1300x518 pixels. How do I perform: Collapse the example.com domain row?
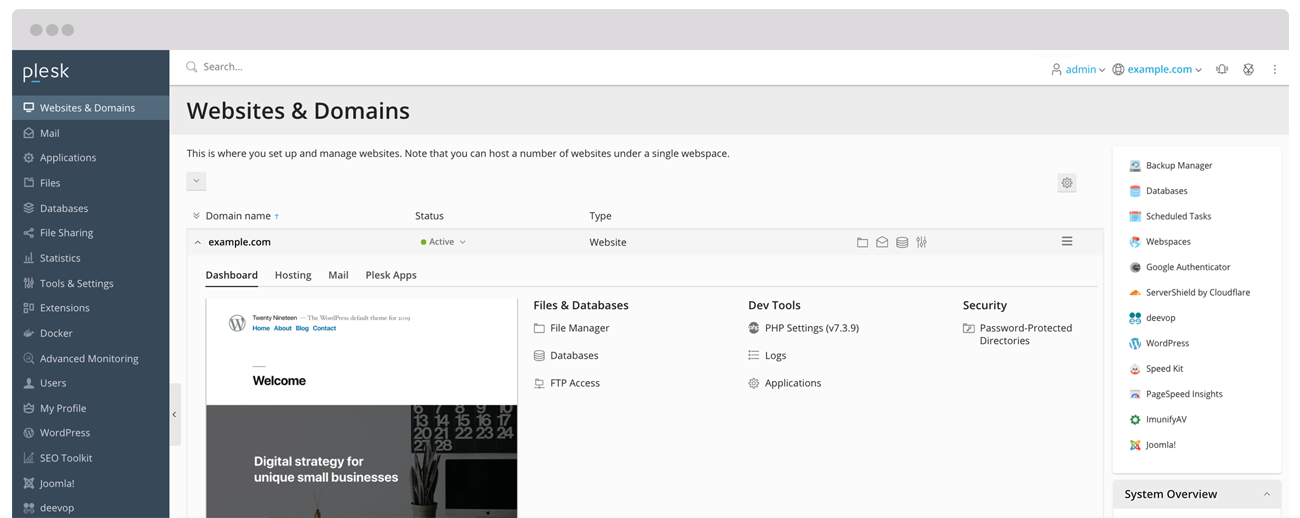(x=197, y=242)
